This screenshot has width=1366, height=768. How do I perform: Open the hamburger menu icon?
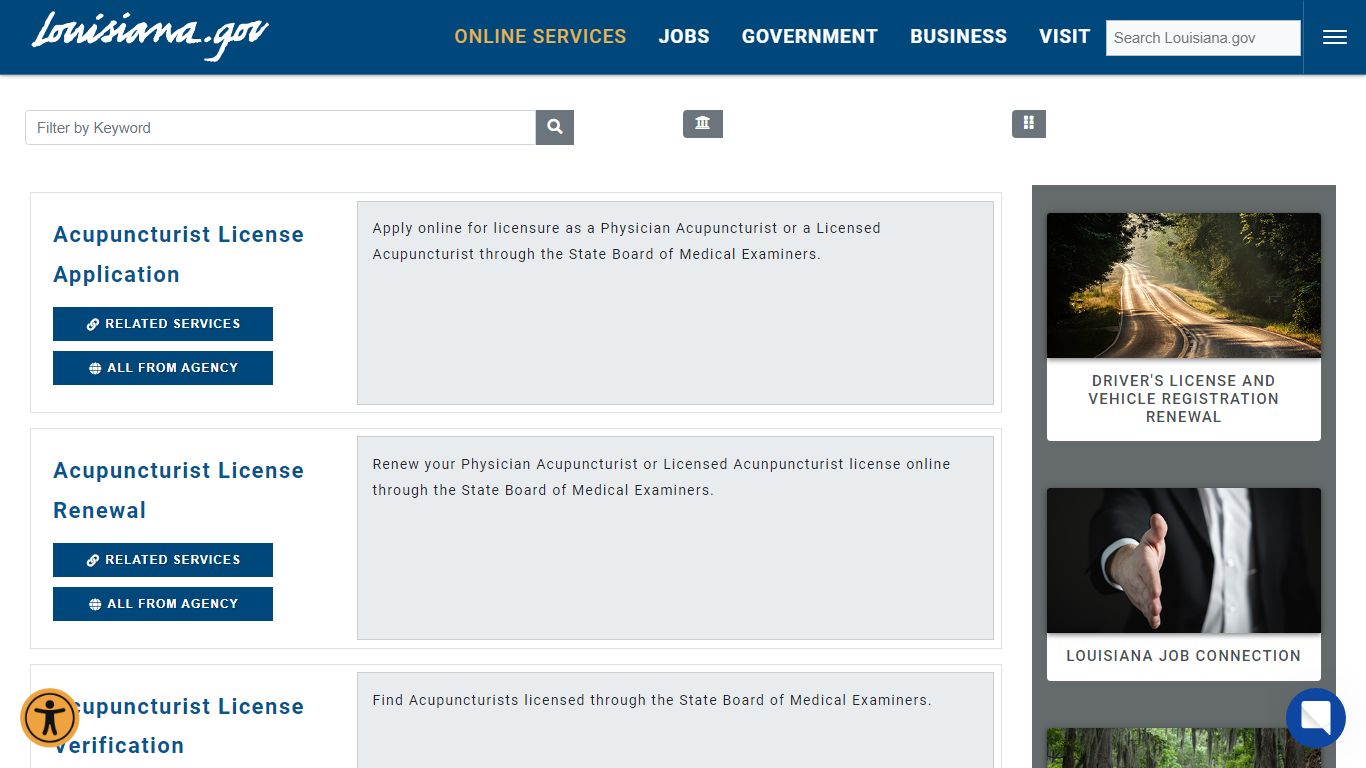point(1334,37)
